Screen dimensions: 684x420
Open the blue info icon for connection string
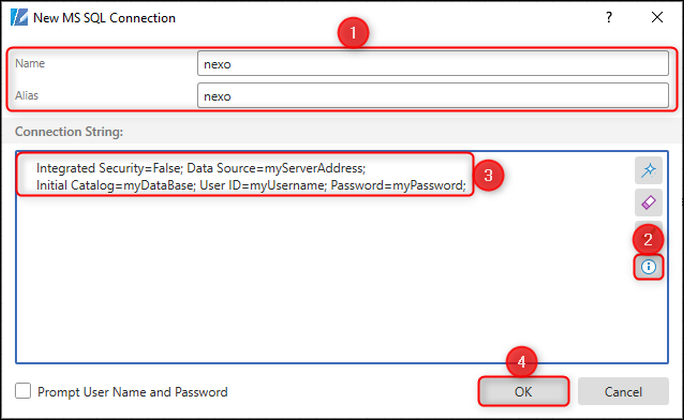click(x=648, y=266)
